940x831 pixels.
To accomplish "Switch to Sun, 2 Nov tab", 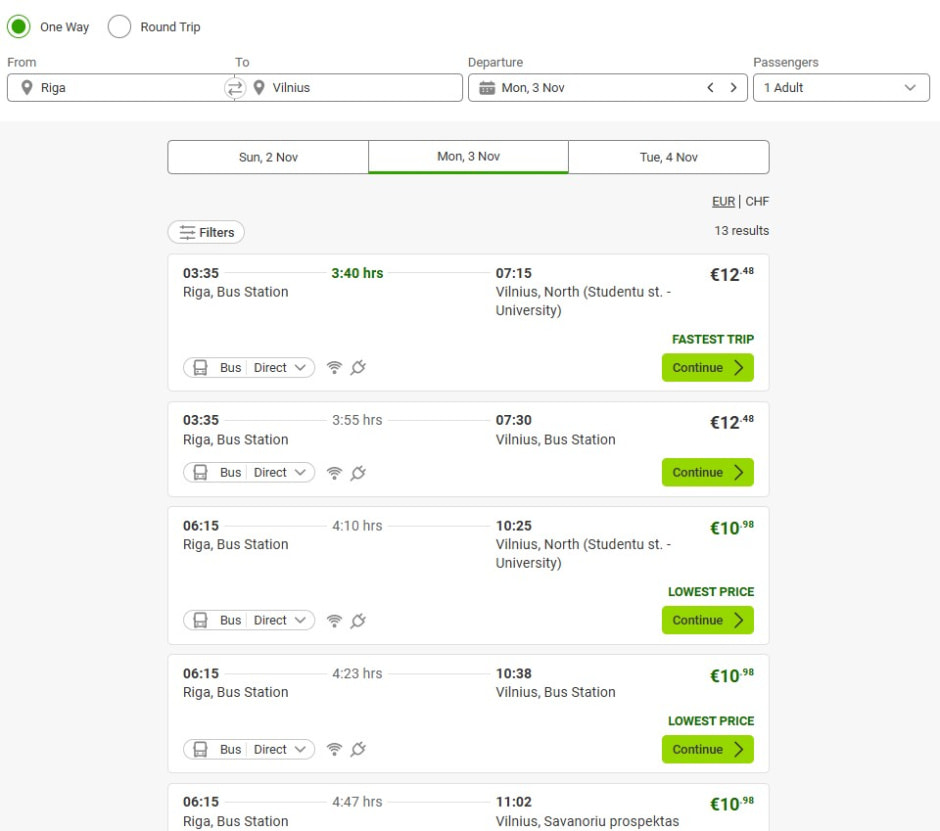I will (268, 157).
